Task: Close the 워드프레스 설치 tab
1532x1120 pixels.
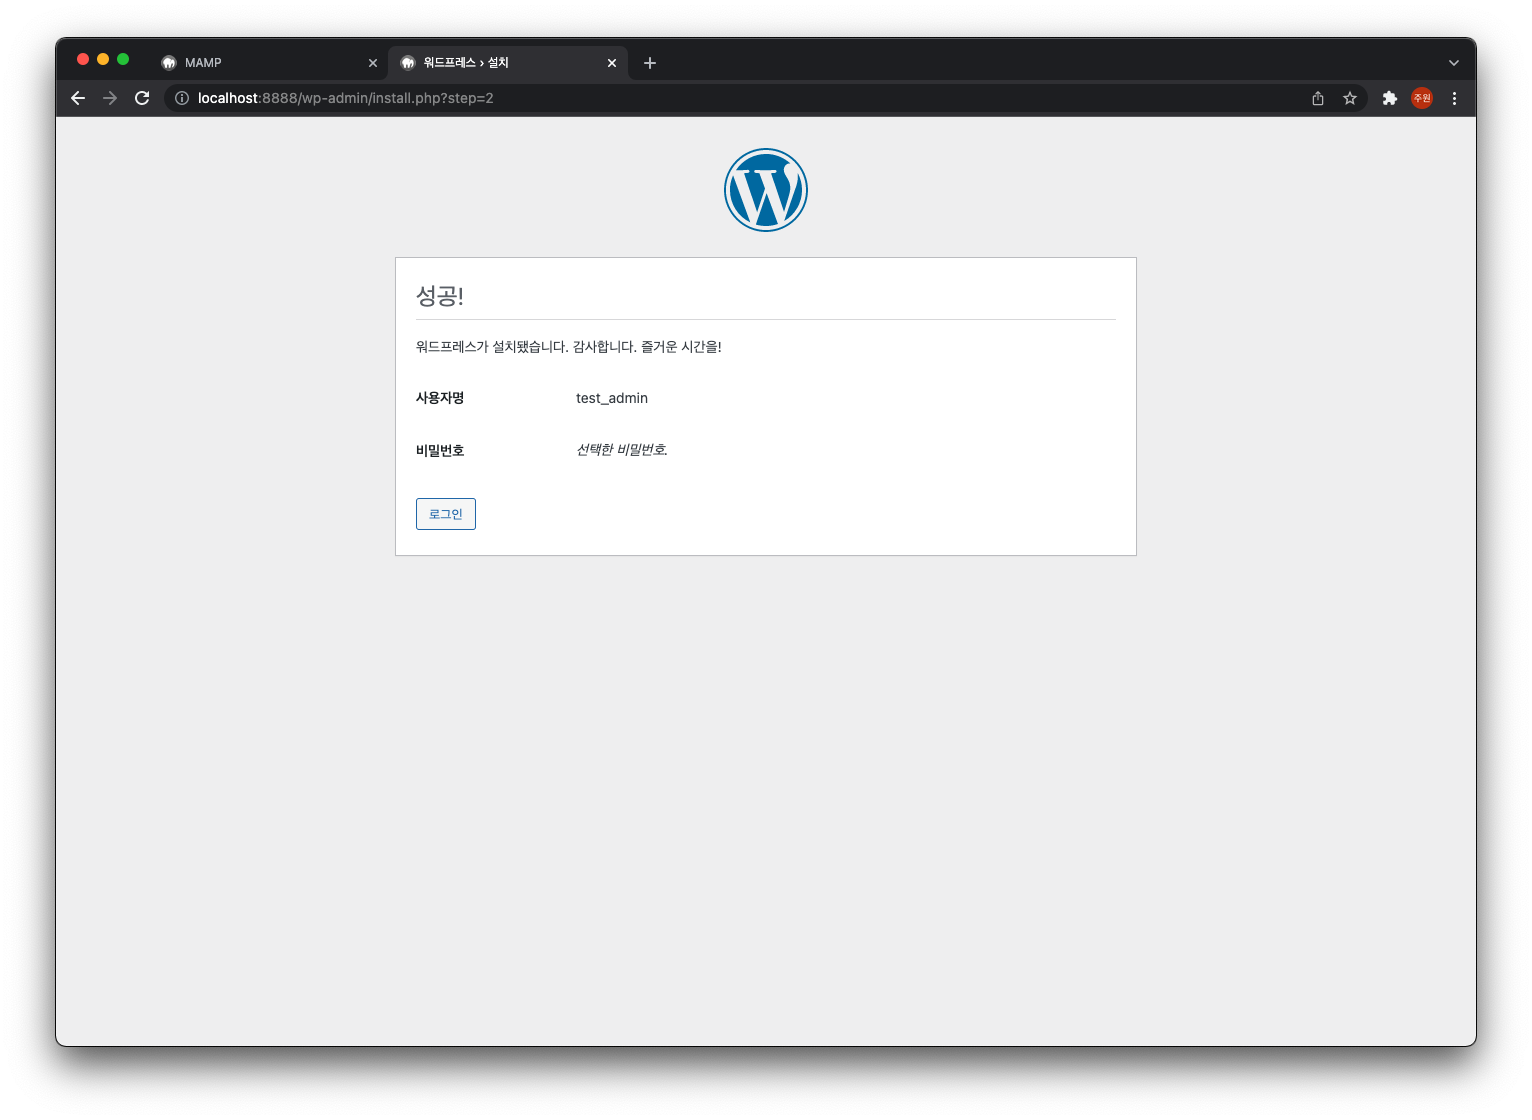Action: (x=612, y=63)
